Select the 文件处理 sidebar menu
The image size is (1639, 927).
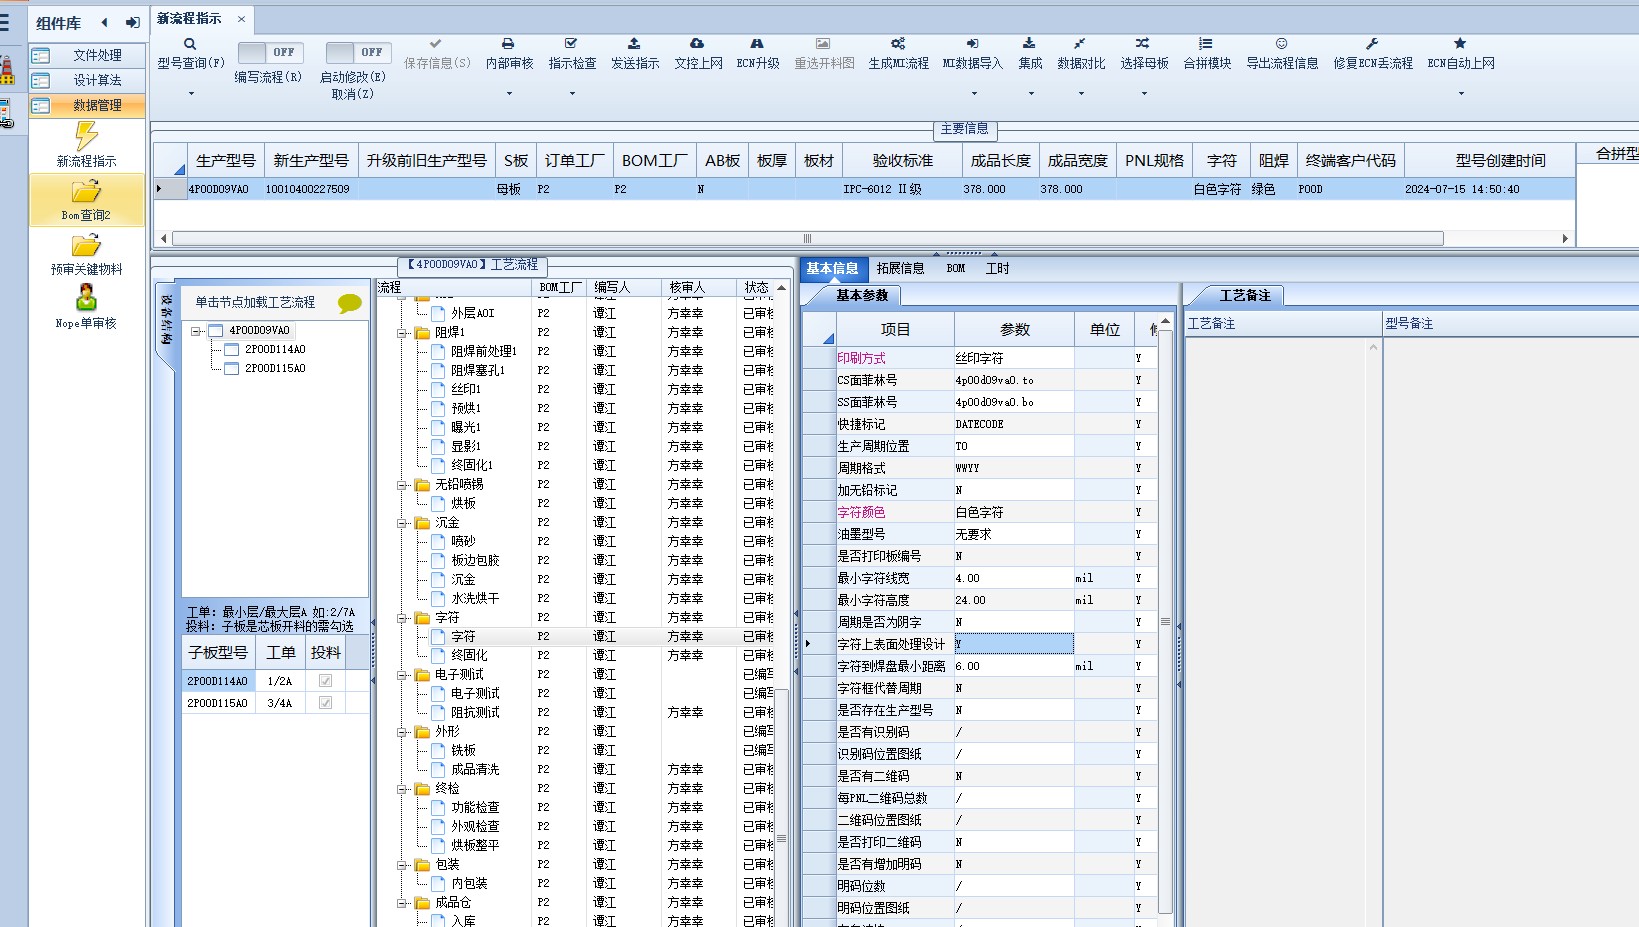87,55
